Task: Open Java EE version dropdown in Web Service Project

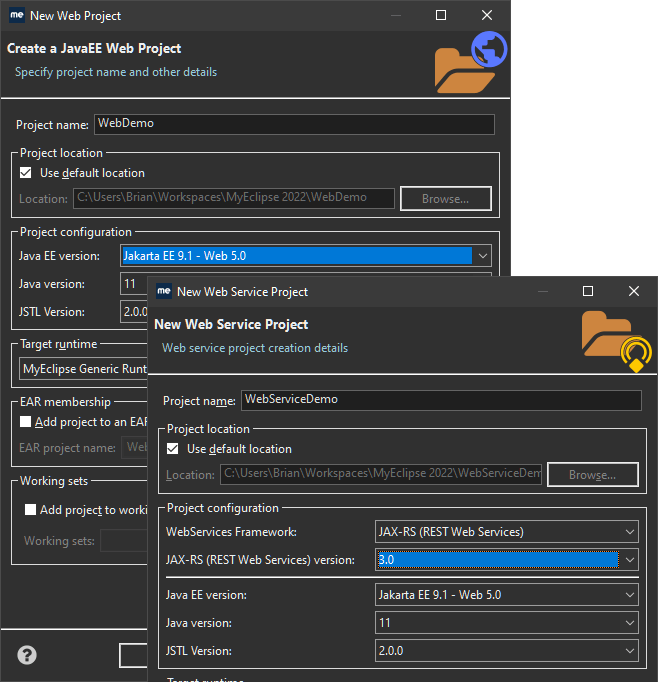Action: (x=507, y=595)
